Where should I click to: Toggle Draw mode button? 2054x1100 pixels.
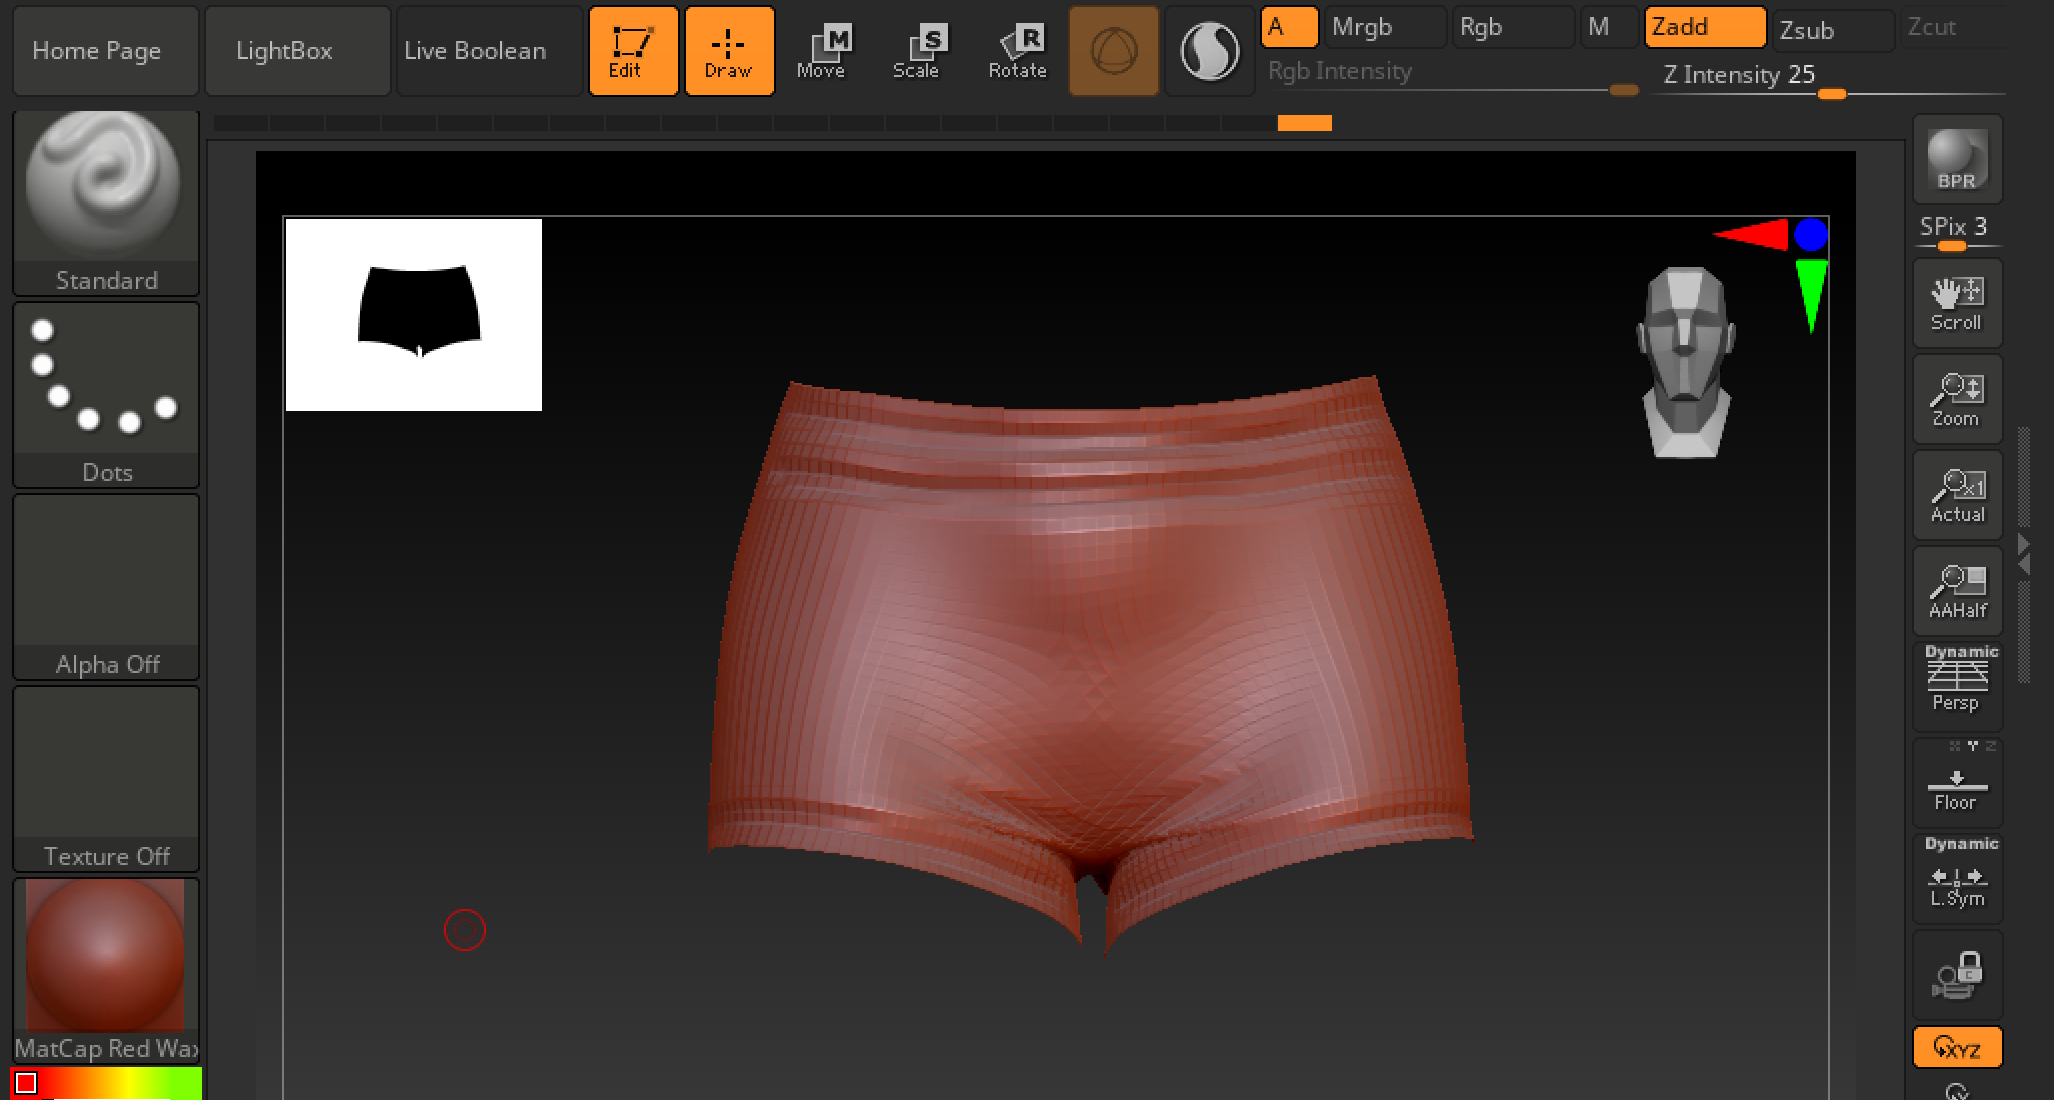tap(729, 51)
